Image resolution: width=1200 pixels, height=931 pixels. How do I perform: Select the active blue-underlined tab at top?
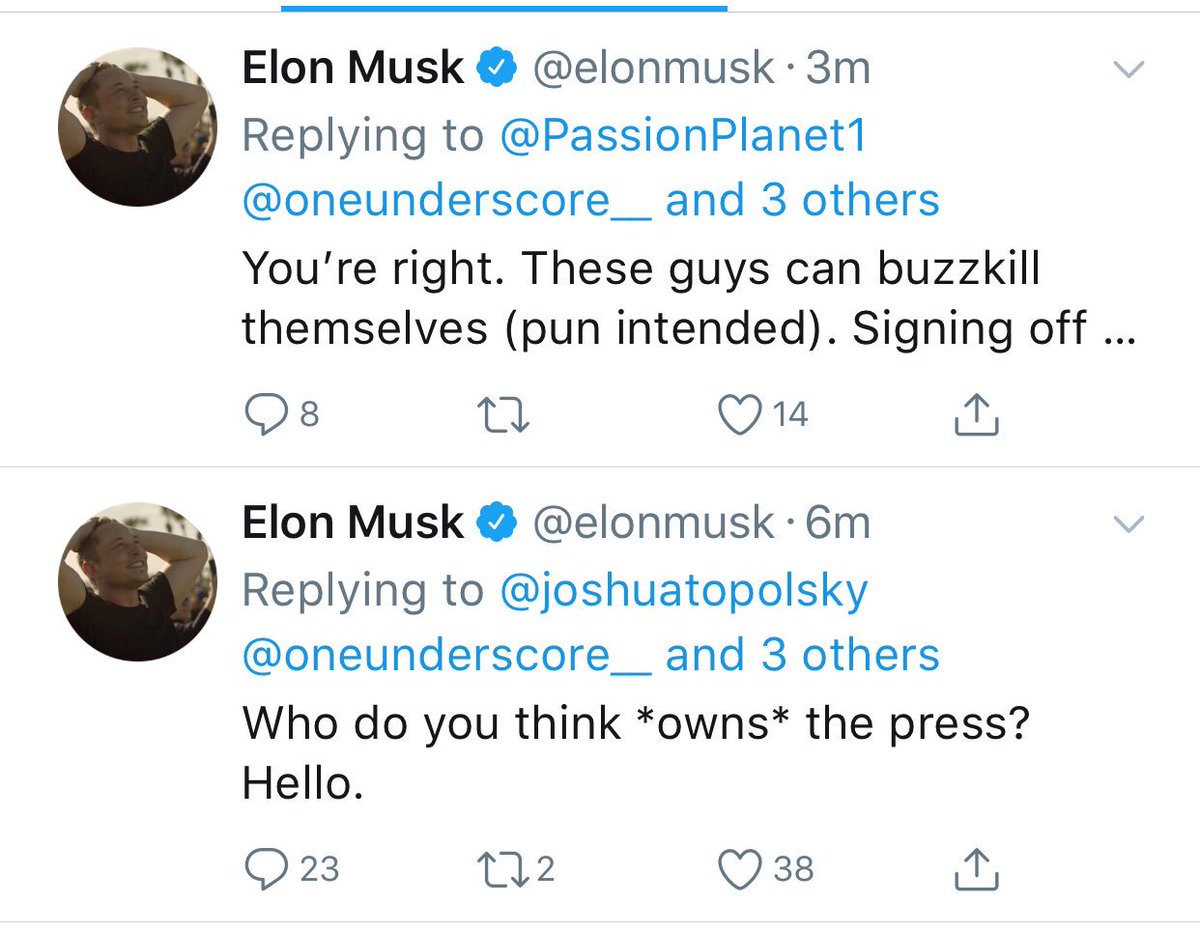click(504, 6)
